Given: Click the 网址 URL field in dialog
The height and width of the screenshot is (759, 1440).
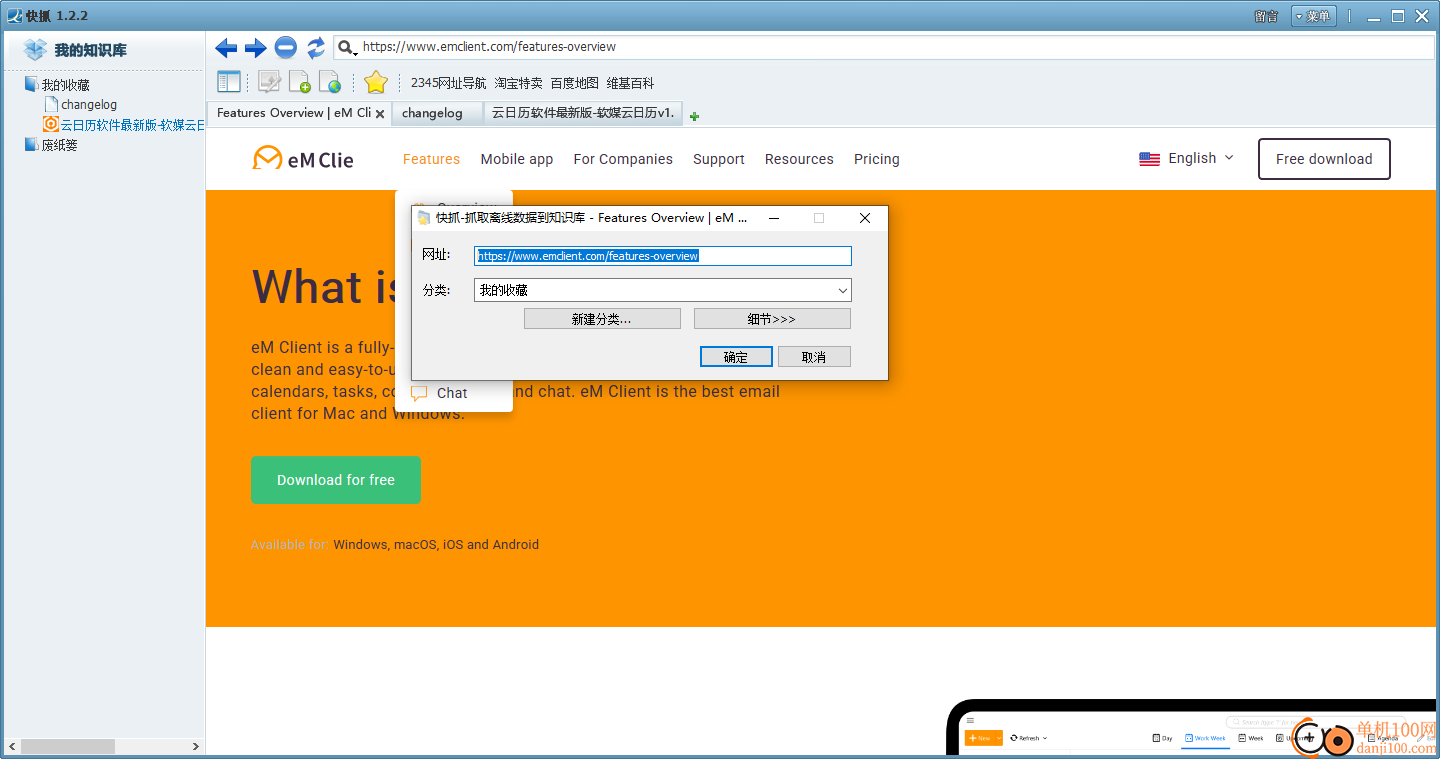Looking at the screenshot, I should point(662,256).
